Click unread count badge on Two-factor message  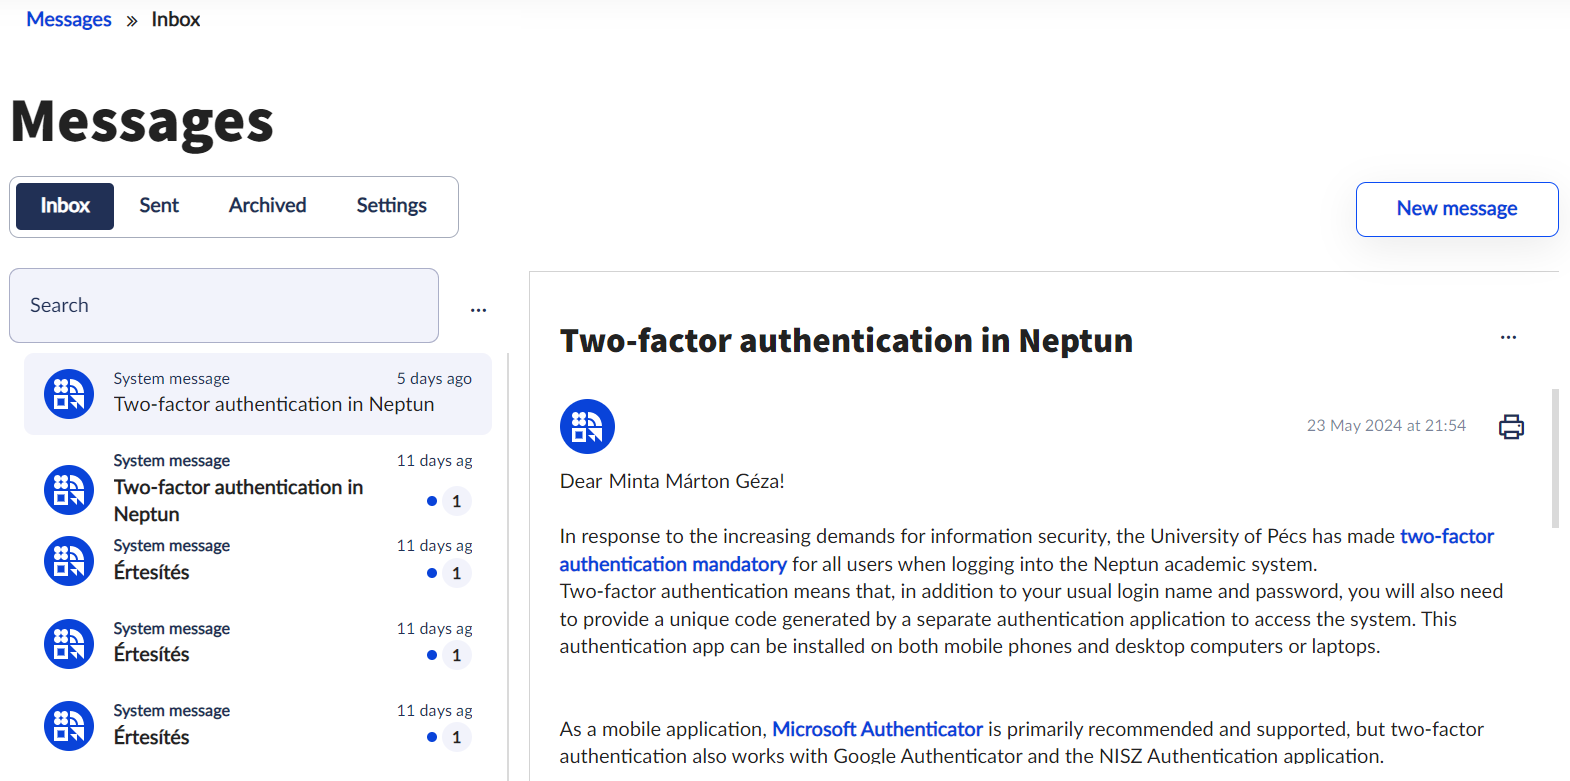[456, 501]
